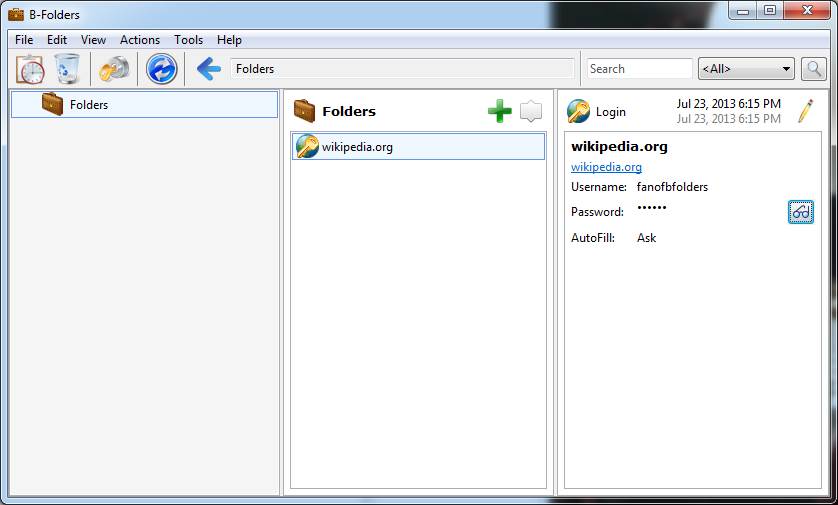This screenshot has width=838, height=505.
Task: Close the B-Folders window
Action: tap(807, 11)
